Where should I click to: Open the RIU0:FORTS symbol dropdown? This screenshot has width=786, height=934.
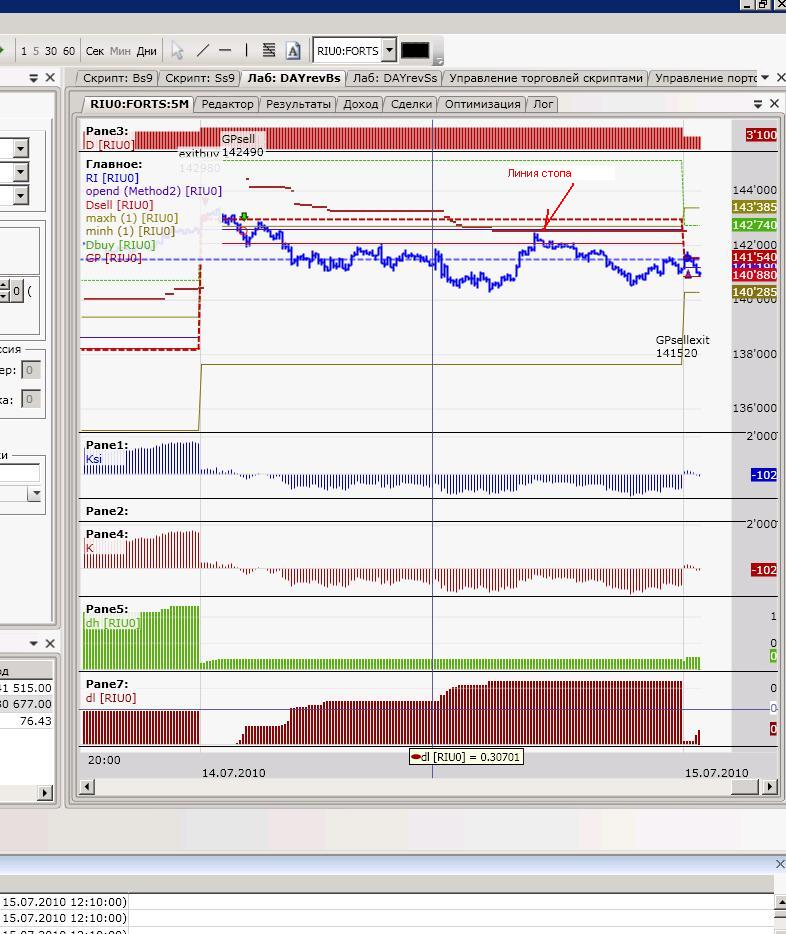click(x=389, y=50)
